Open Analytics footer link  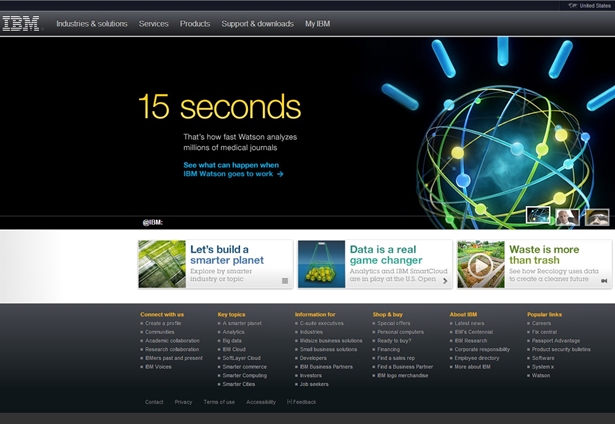[233, 332]
